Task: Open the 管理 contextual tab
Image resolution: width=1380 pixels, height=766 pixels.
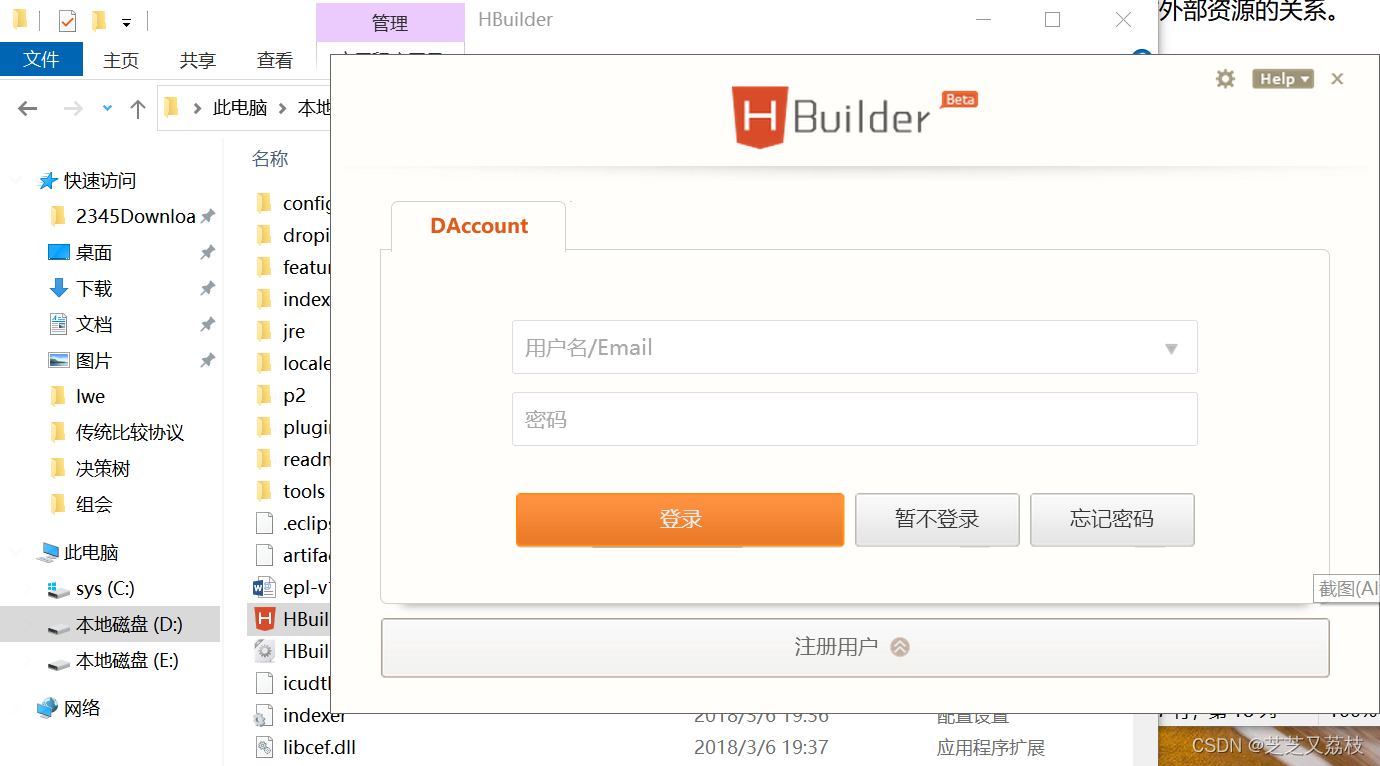Action: (x=390, y=22)
